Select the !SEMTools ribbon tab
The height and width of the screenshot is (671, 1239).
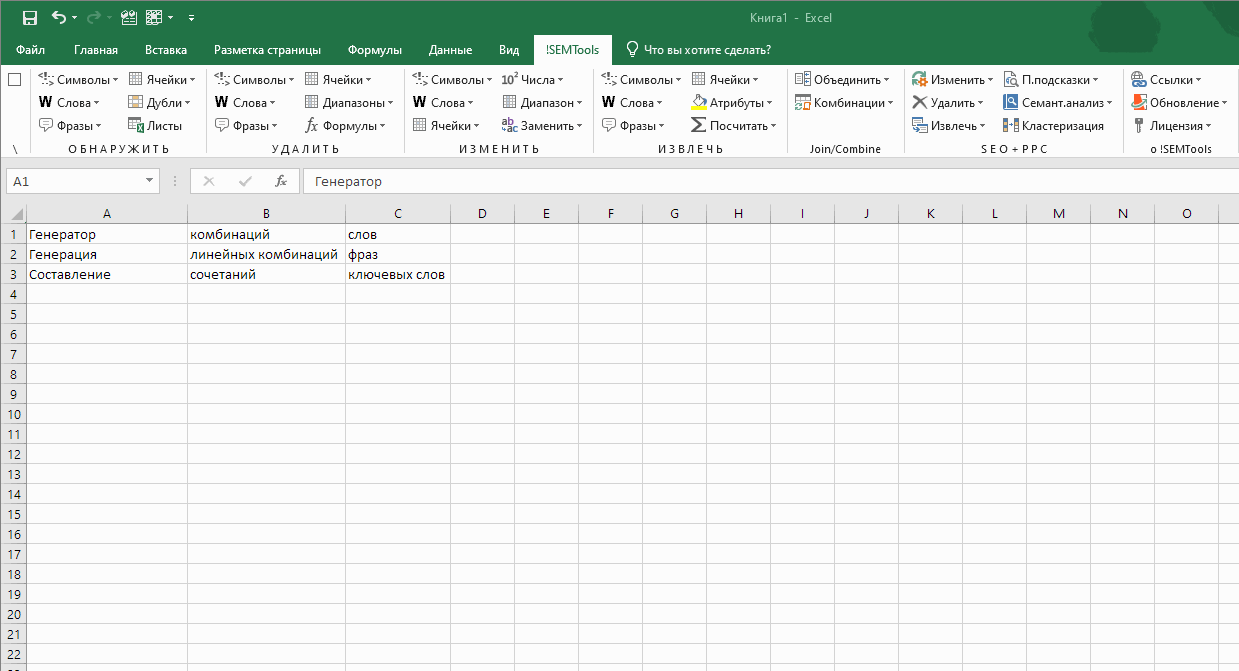[573, 50]
